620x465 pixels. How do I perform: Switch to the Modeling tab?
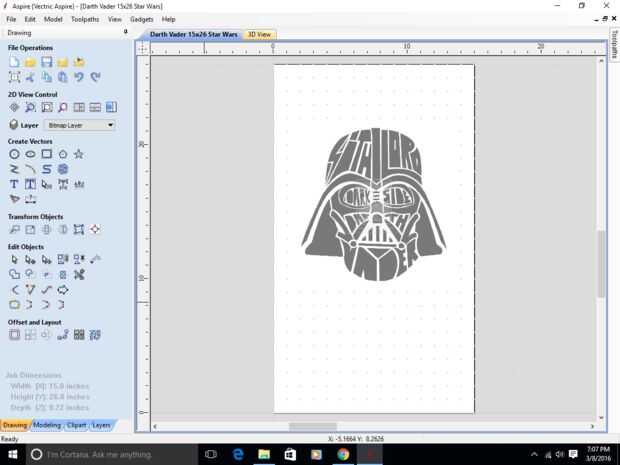tap(47, 425)
